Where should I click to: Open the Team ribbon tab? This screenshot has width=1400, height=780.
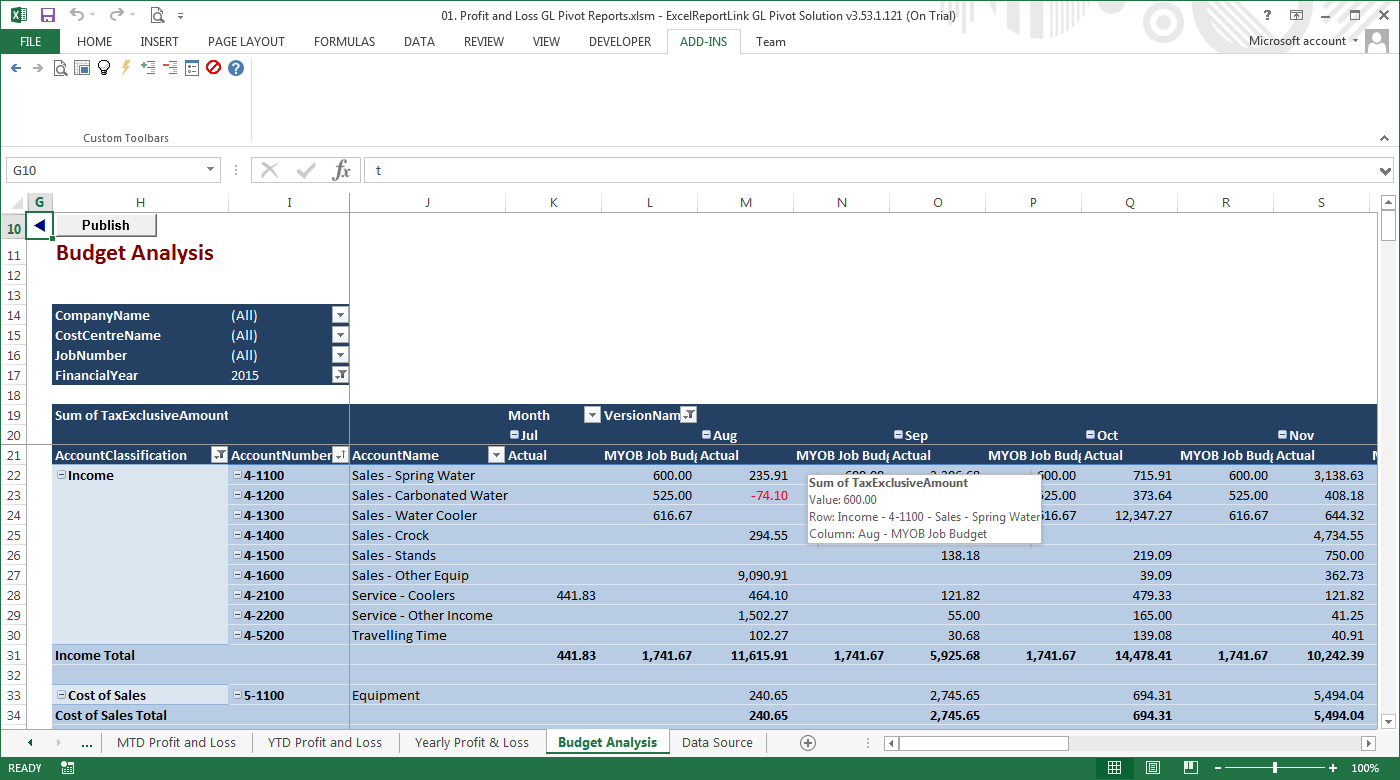(771, 41)
